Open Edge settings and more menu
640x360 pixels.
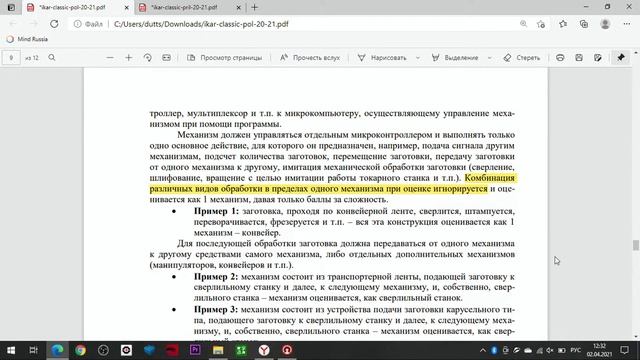pos(627,24)
